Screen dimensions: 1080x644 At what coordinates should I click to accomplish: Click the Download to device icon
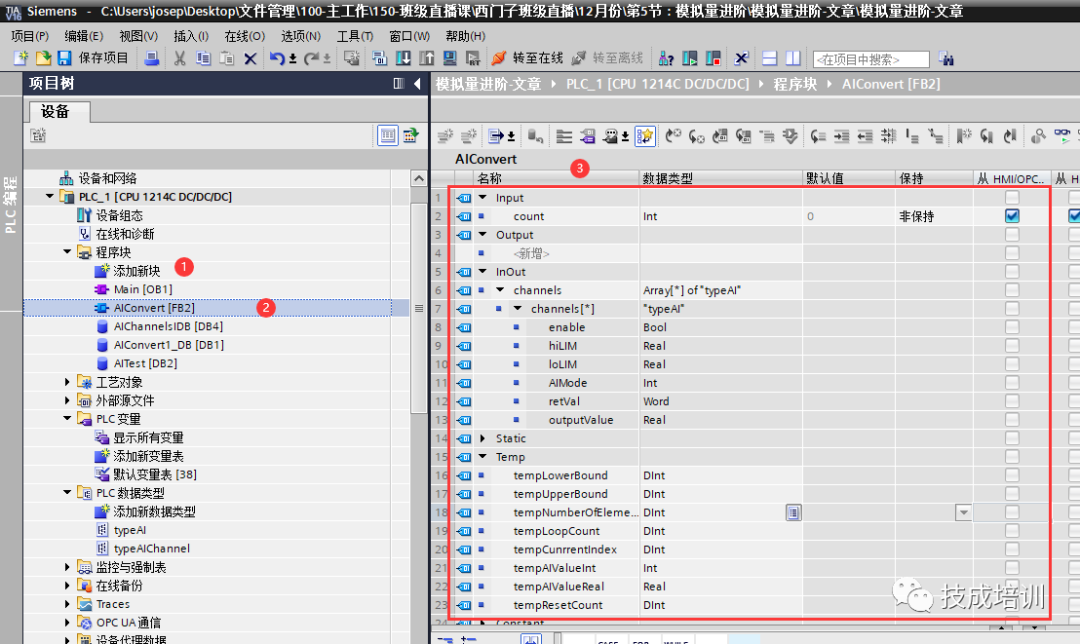click(403, 59)
